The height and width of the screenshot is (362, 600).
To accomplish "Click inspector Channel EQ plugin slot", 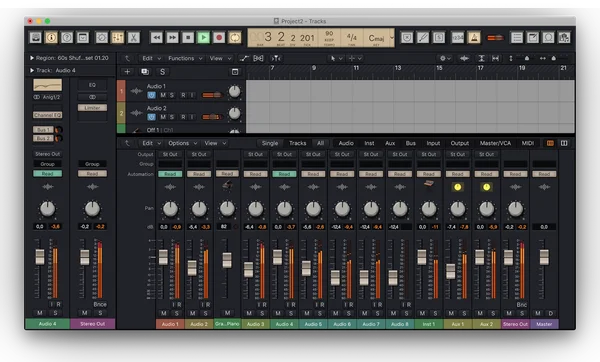I will [x=47, y=115].
